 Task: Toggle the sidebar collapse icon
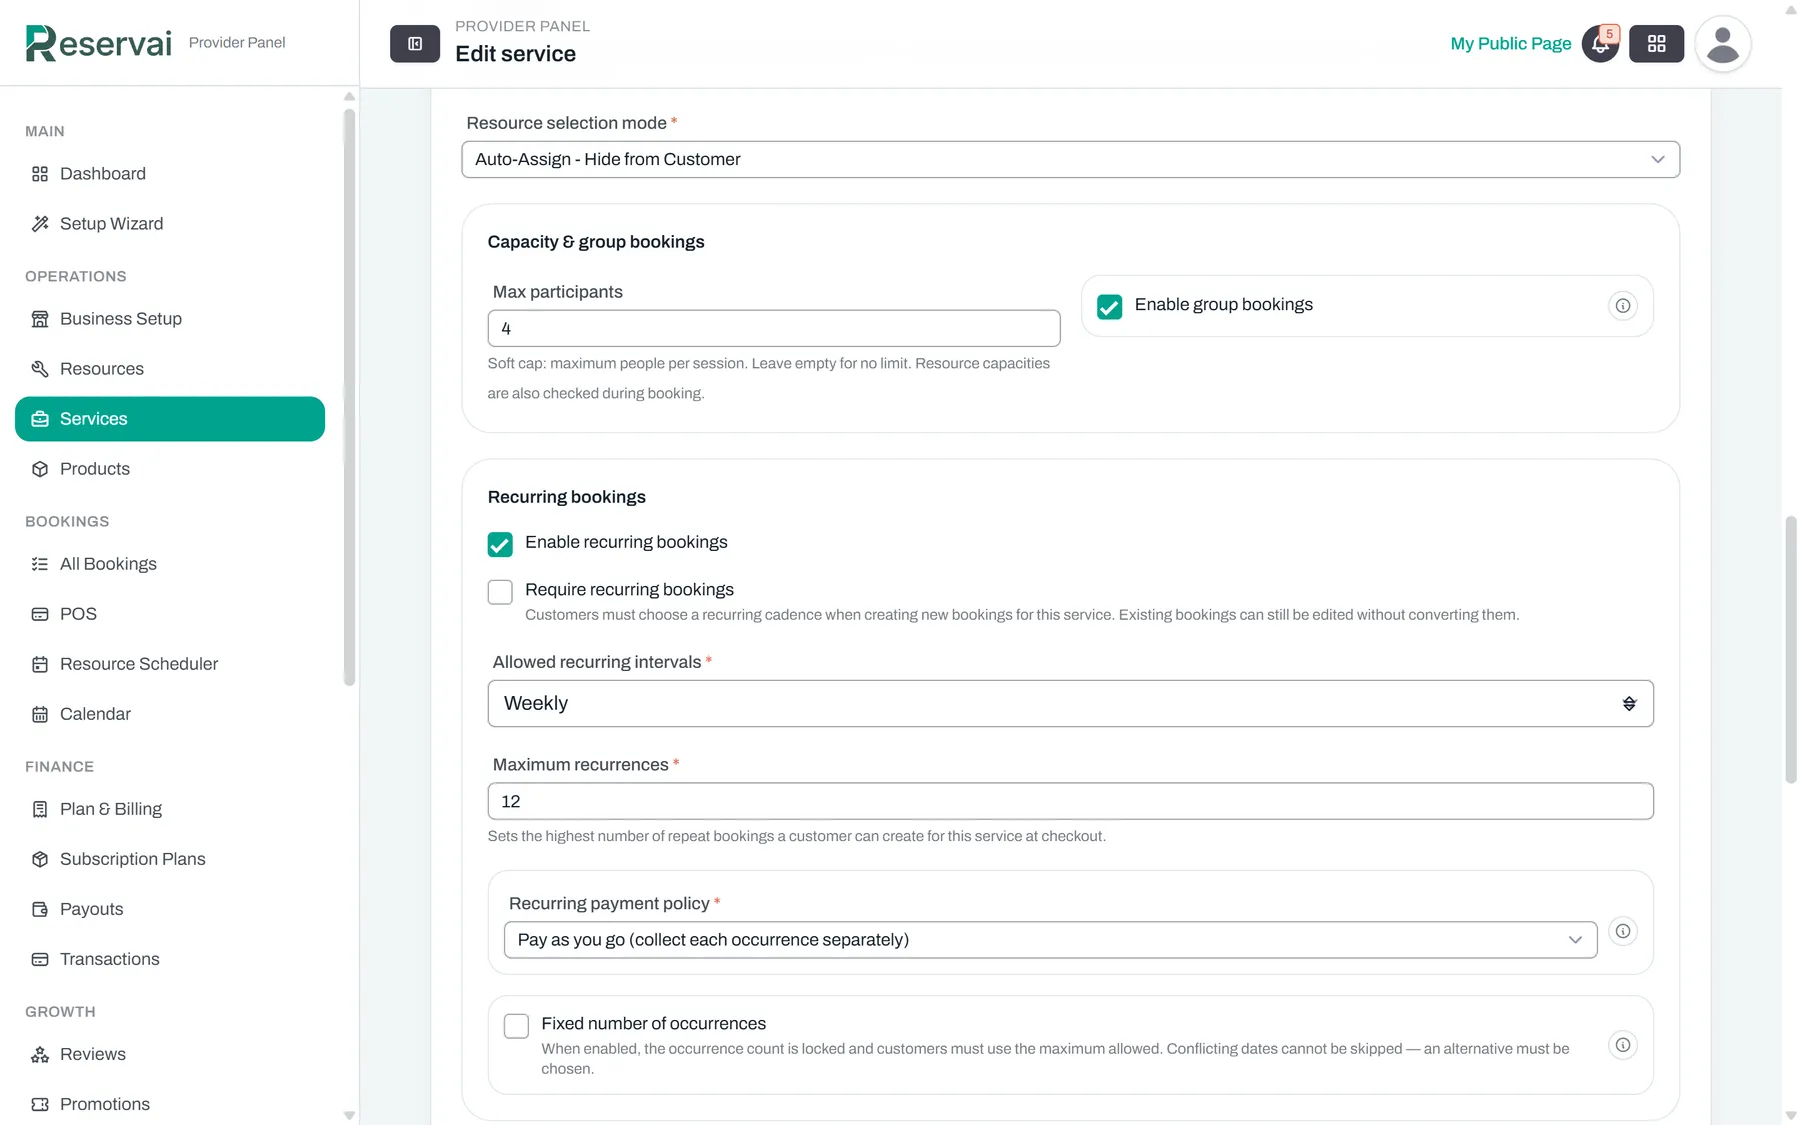click(415, 44)
